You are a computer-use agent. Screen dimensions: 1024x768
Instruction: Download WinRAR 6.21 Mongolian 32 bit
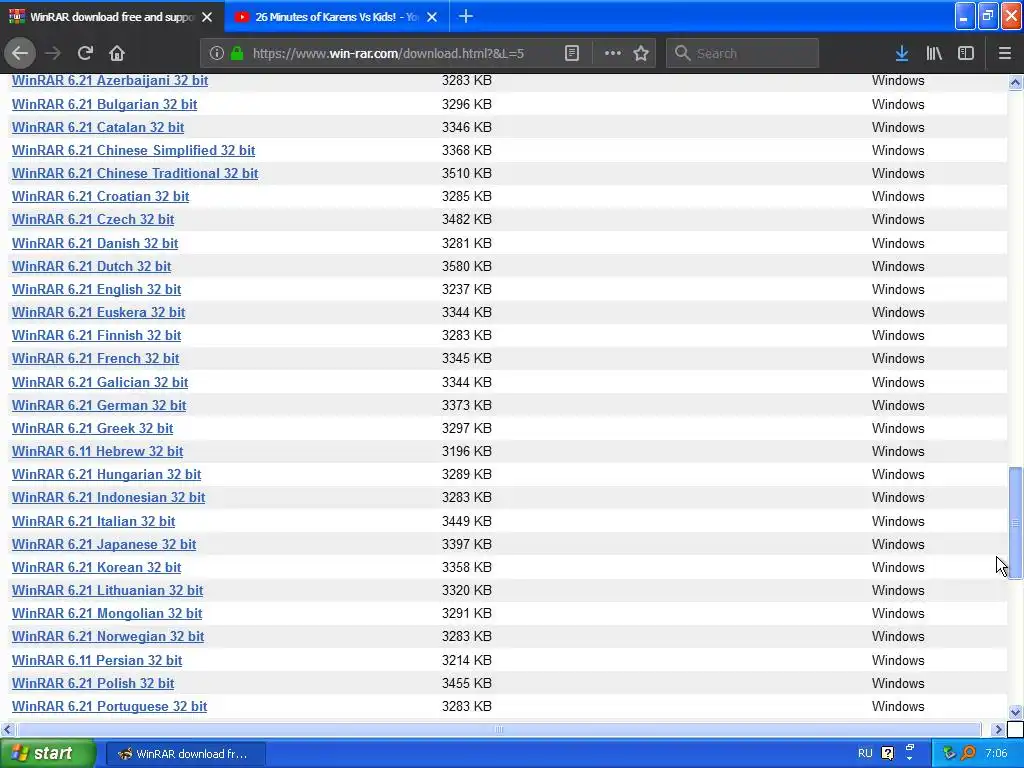[x=107, y=613]
